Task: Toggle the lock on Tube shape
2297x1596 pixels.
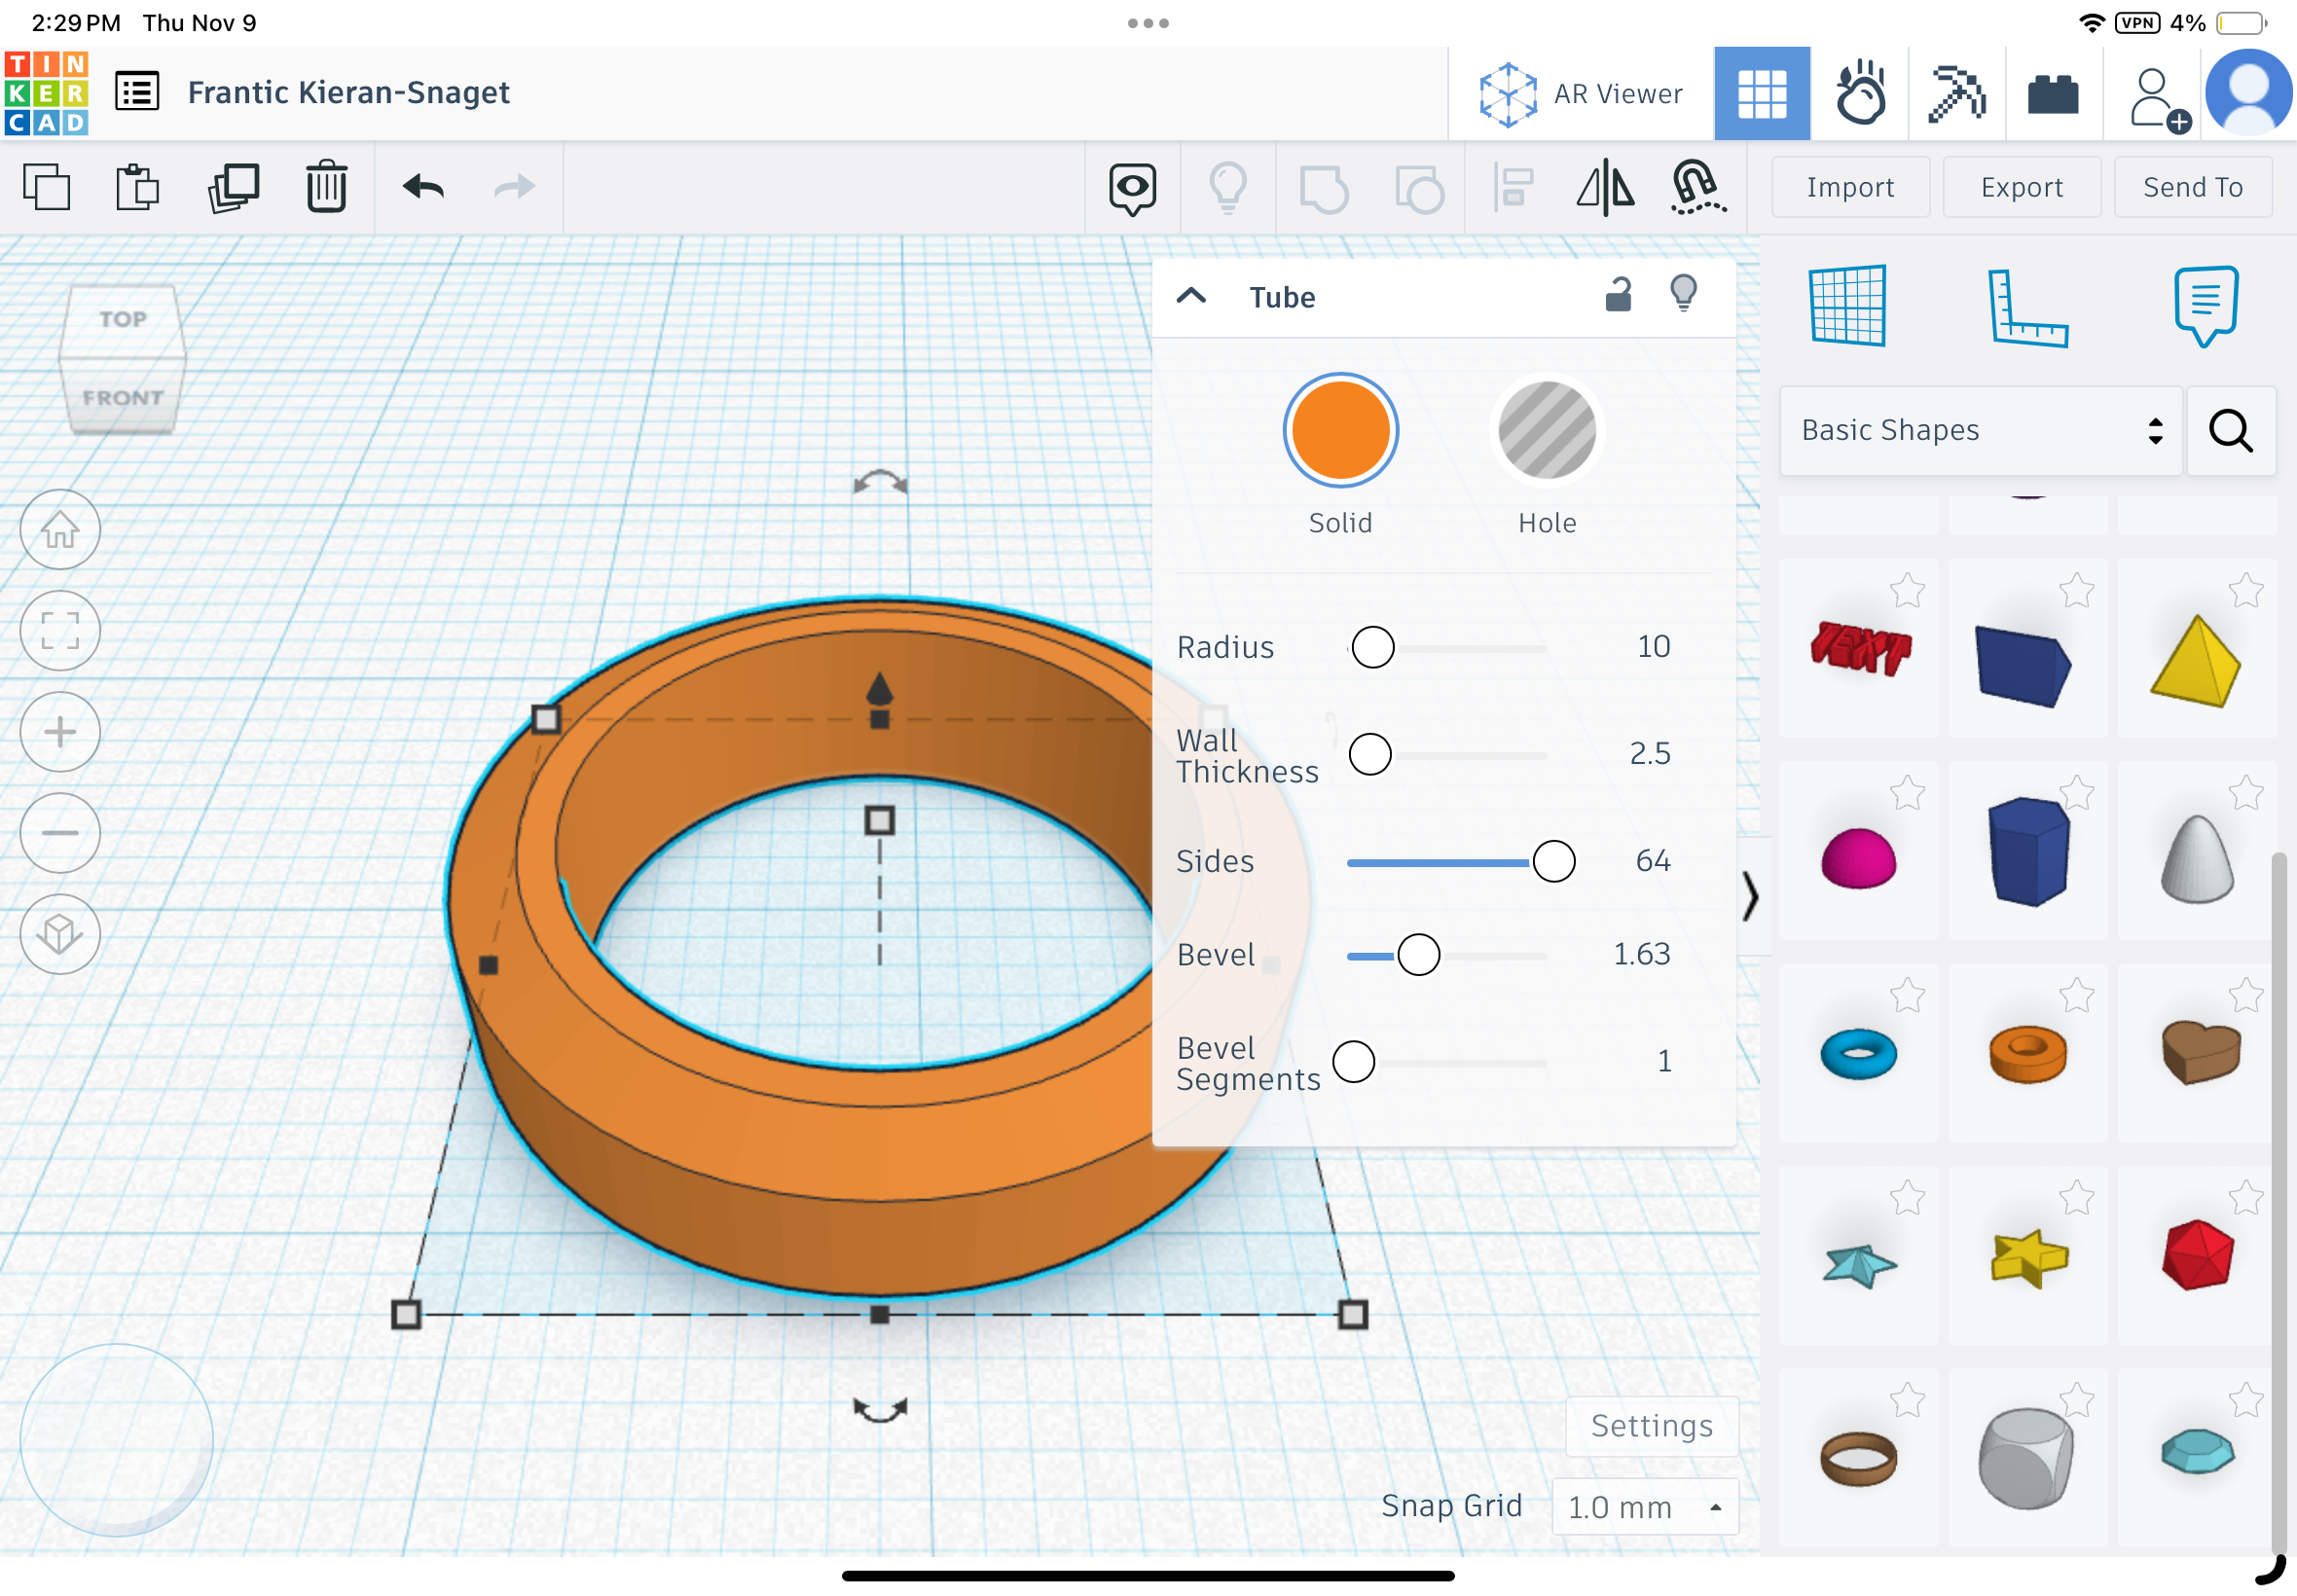Action: click(x=1617, y=295)
